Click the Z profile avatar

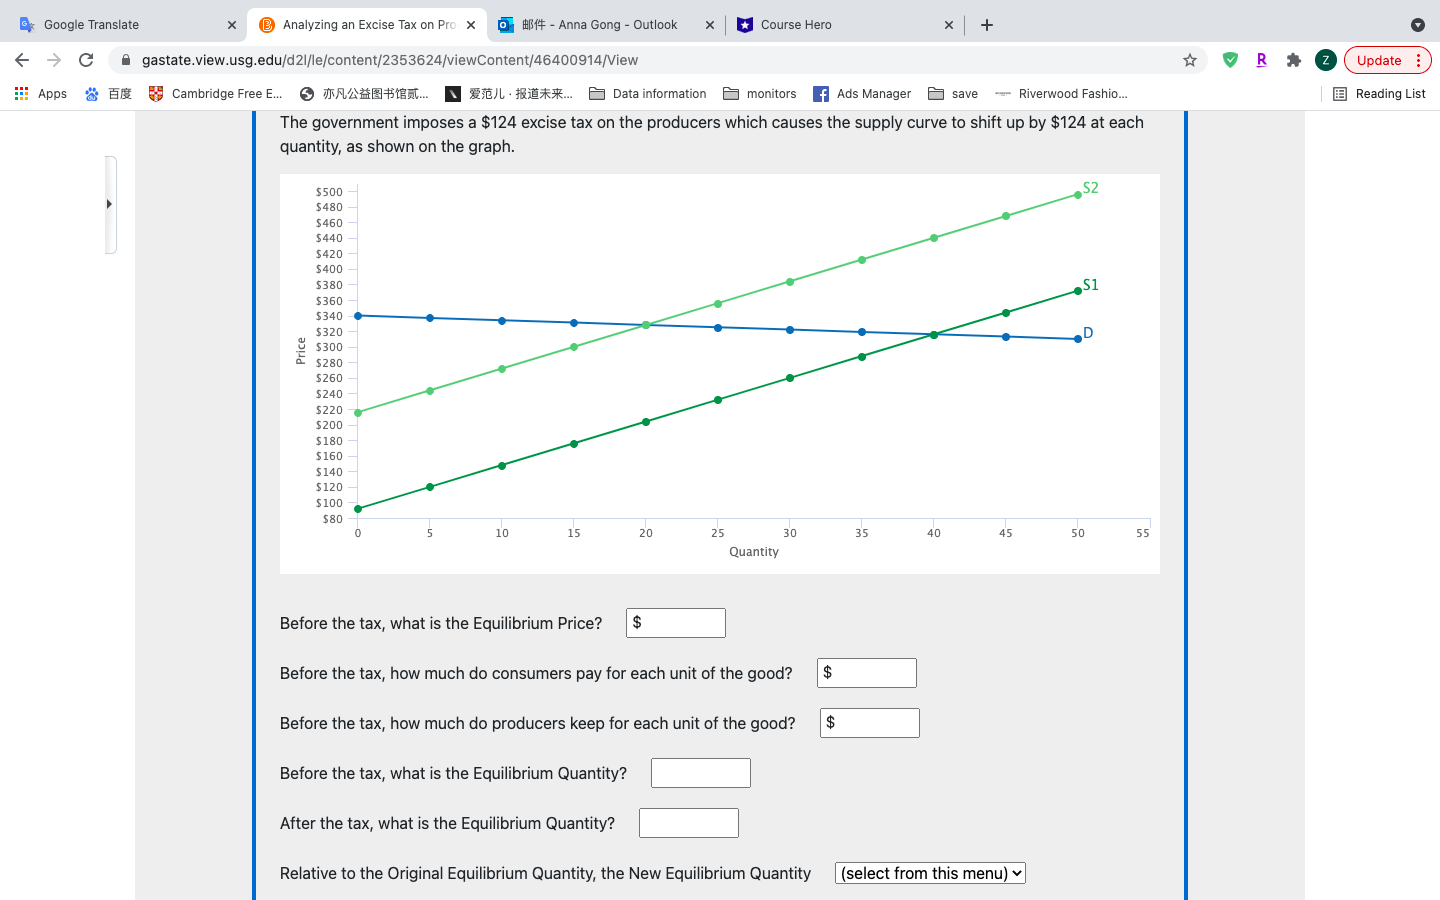[1325, 60]
